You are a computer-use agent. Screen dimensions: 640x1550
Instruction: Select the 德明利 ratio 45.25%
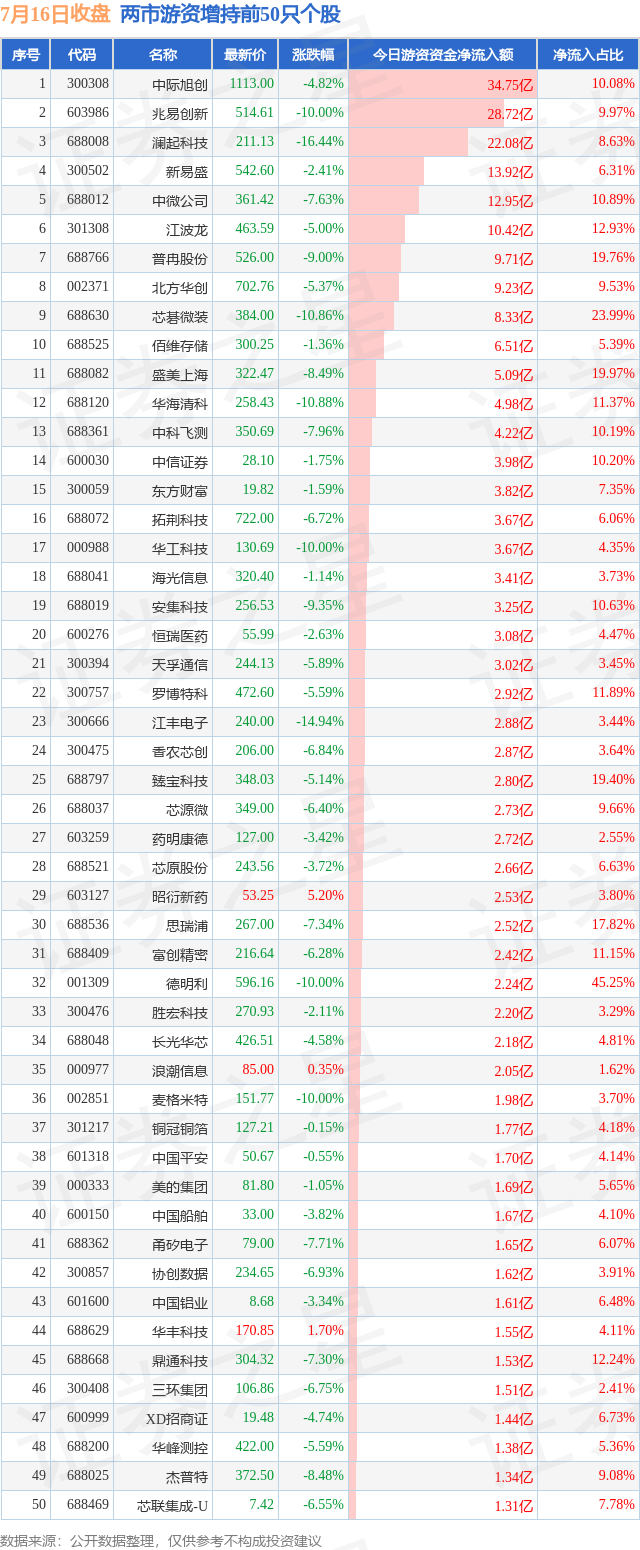tap(613, 983)
